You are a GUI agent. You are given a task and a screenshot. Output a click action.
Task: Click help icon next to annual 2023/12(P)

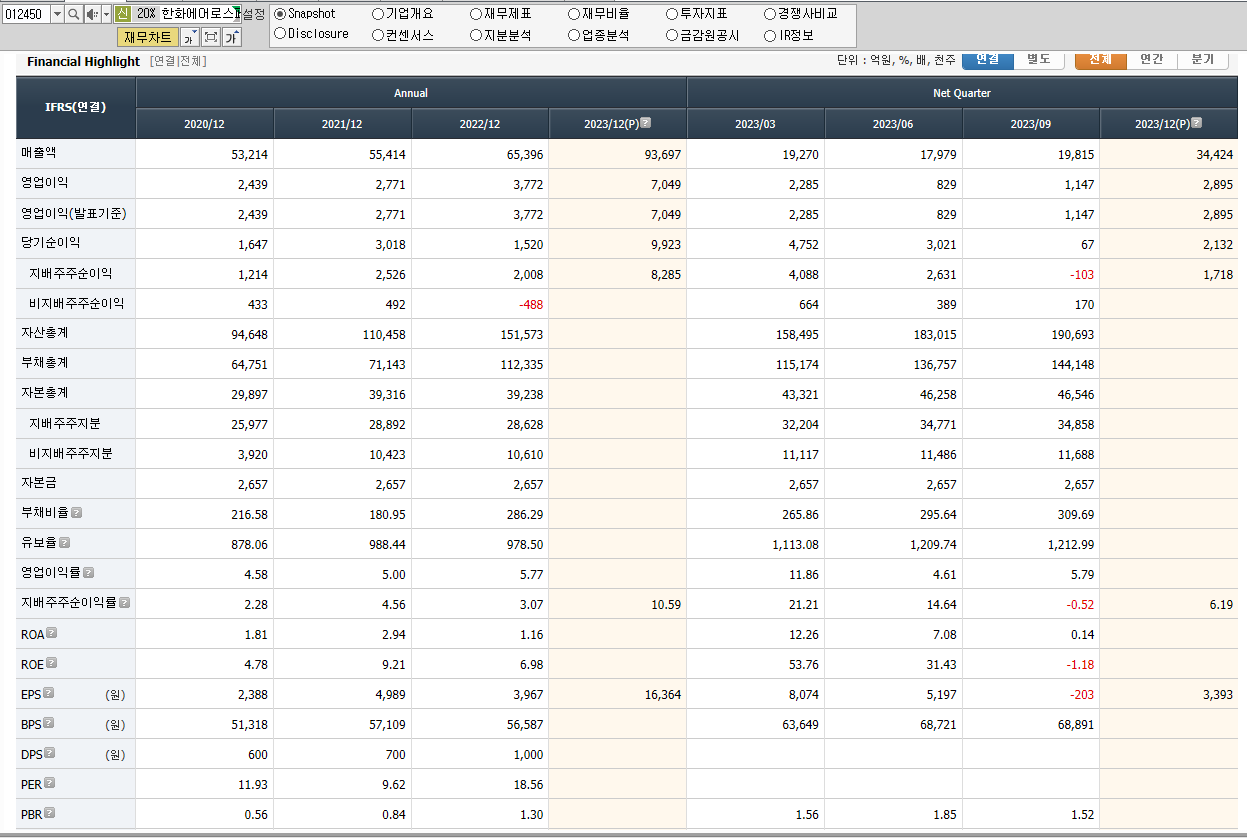(x=646, y=123)
